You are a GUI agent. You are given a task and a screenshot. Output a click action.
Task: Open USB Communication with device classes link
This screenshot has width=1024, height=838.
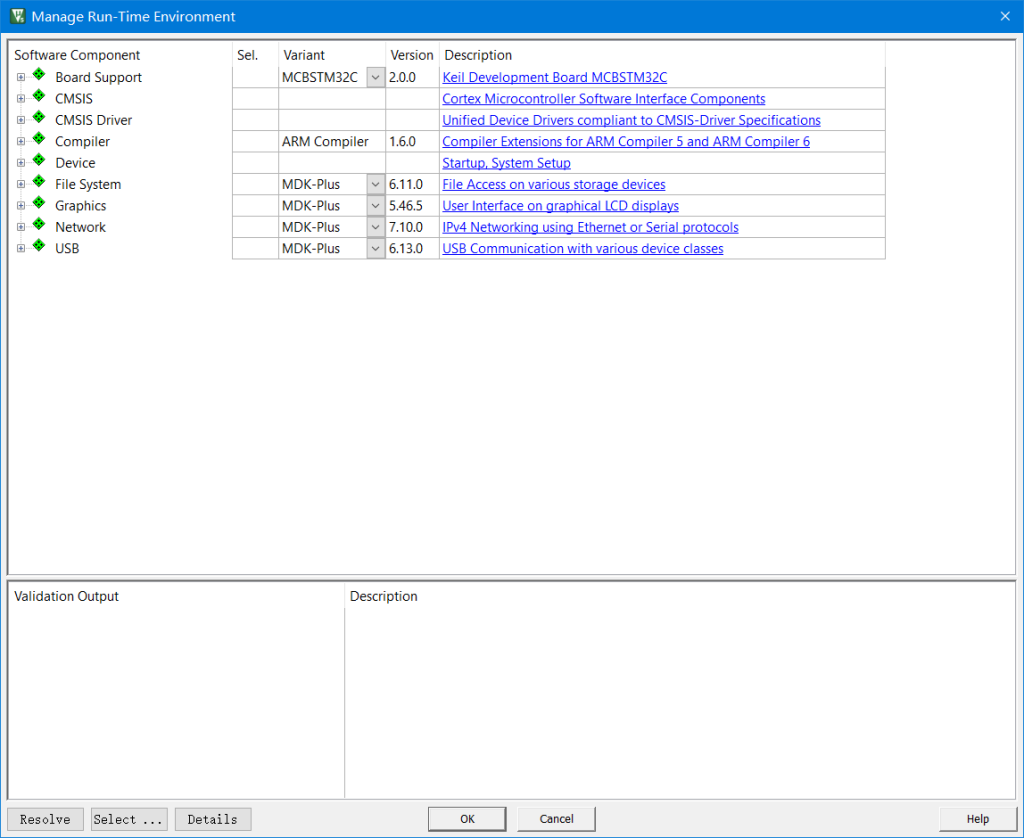(583, 248)
